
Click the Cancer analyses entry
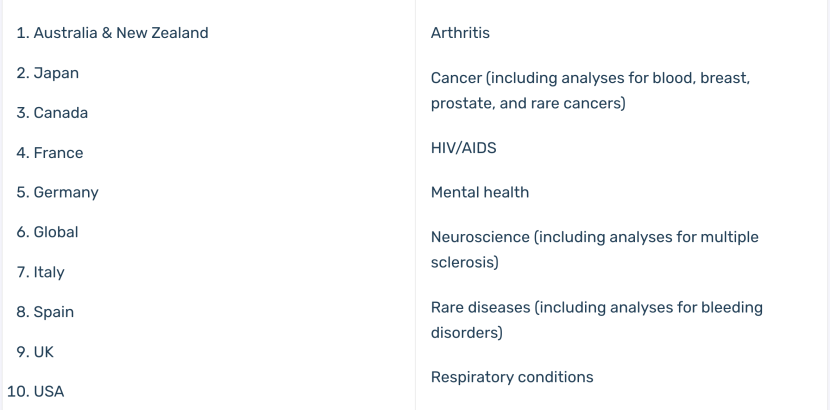[590, 90]
